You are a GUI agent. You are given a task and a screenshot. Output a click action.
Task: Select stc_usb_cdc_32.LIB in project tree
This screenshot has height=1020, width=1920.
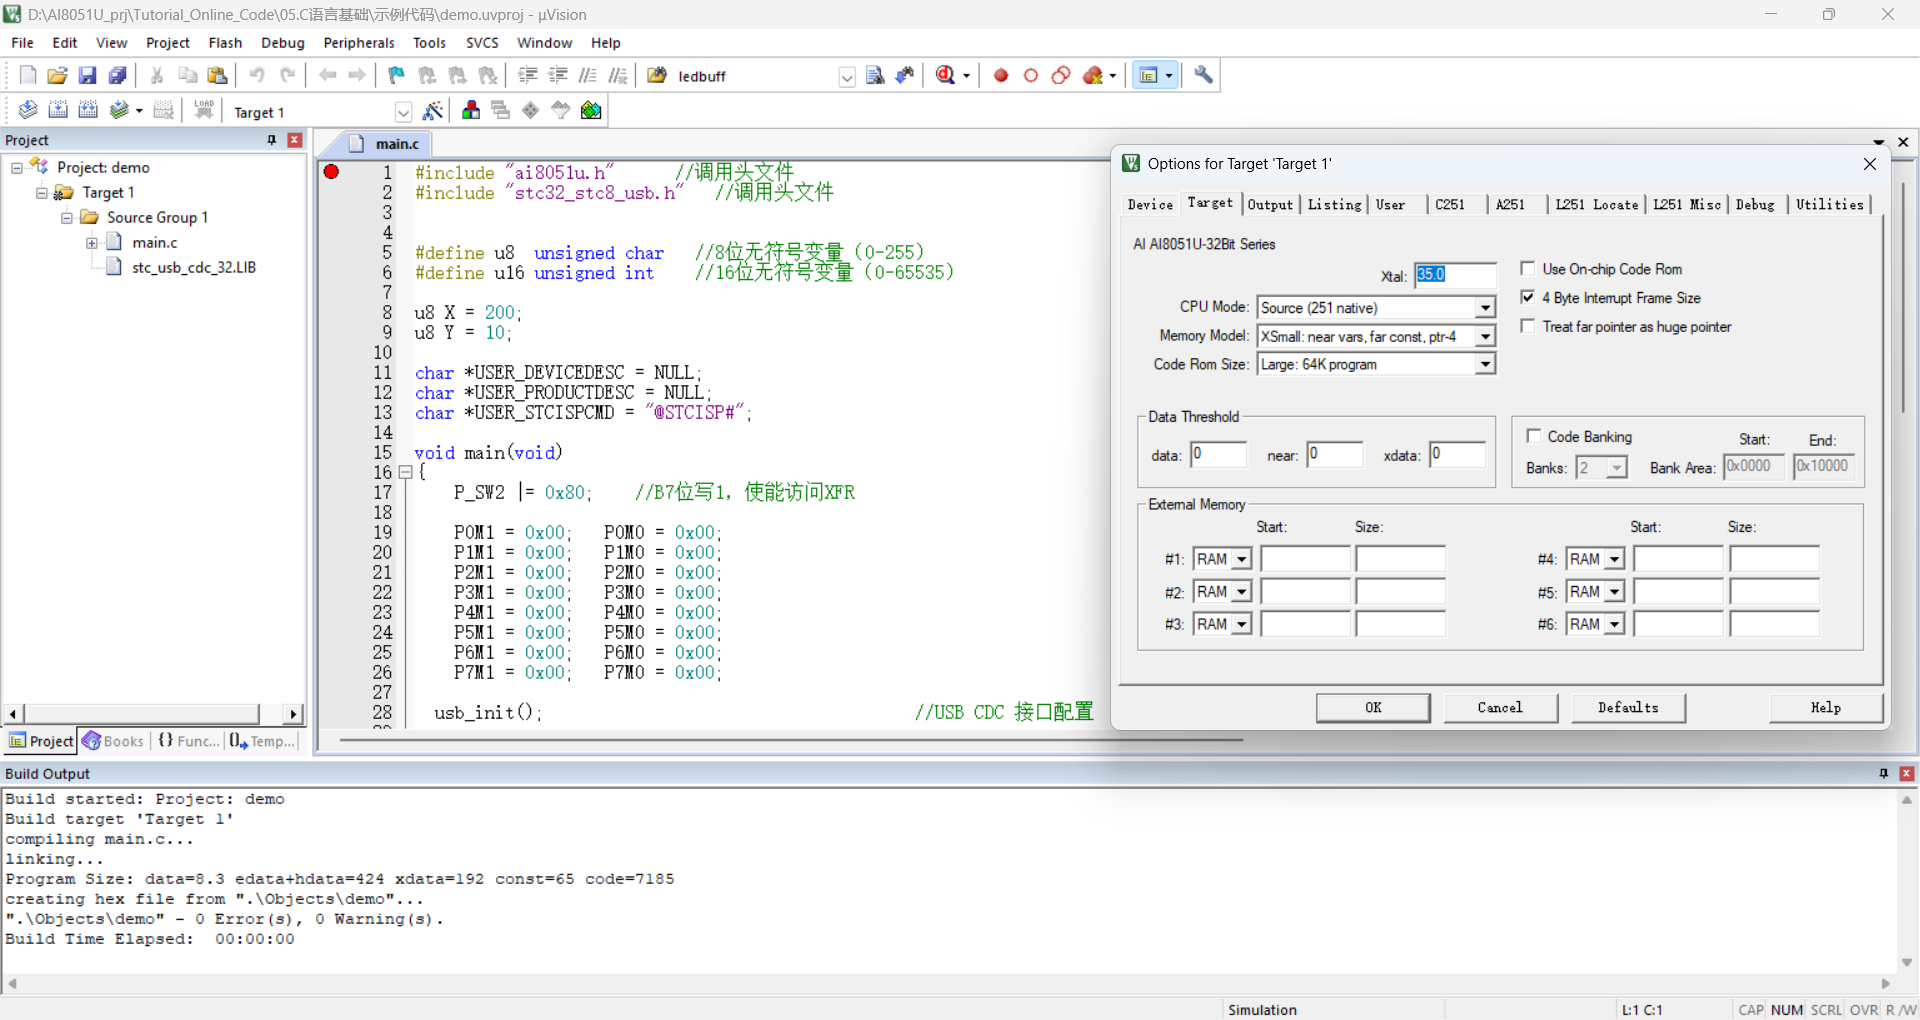[194, 267]
